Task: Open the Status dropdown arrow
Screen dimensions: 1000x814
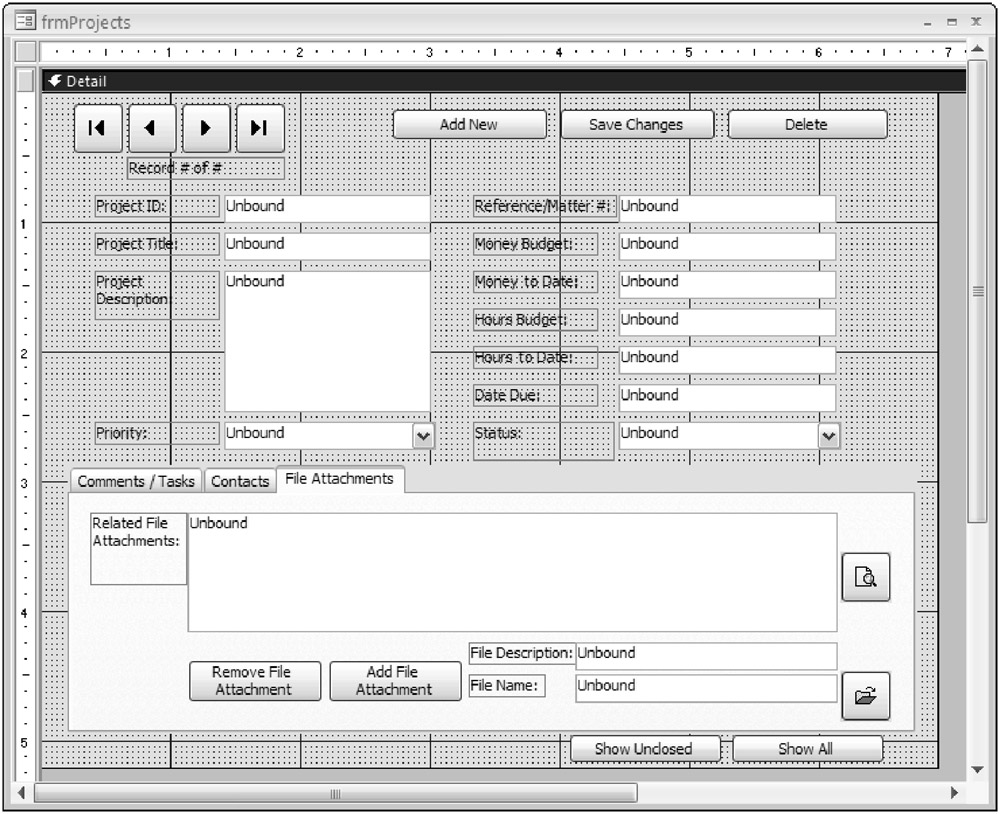Action: pyautogui.click(x=828, y=436)
